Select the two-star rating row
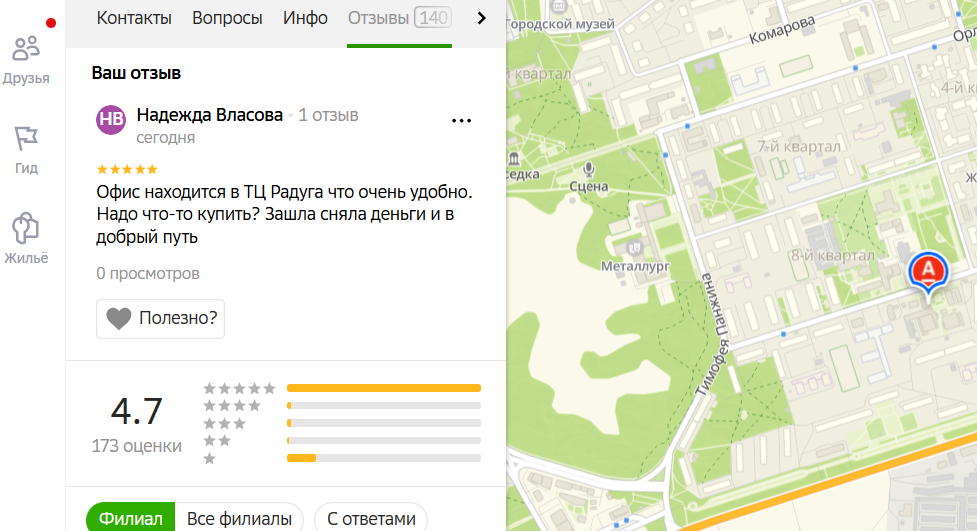977x531 pixels. [342, 441]
